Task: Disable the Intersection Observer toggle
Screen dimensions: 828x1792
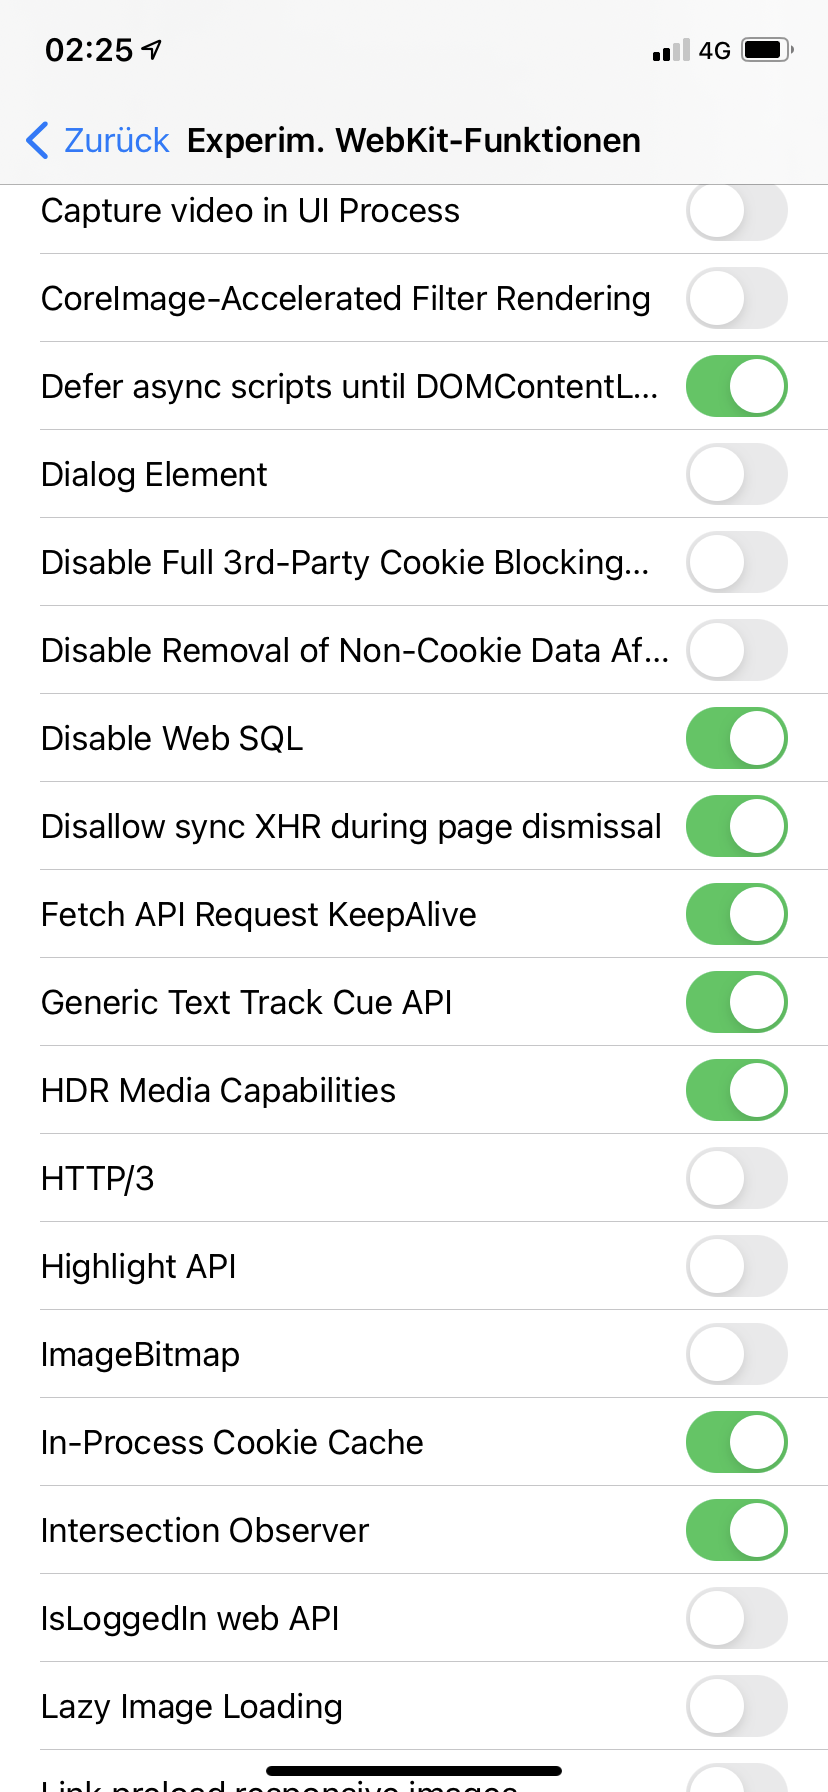Action: click(736, 1530)
